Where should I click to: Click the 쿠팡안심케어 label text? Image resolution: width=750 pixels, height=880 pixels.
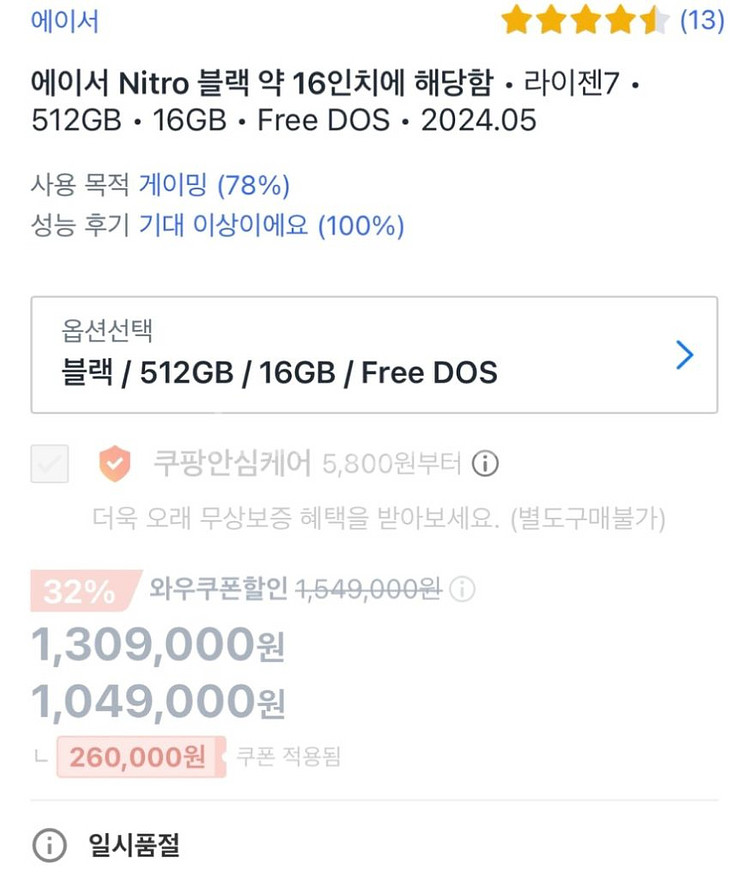(x=231, y=464)
